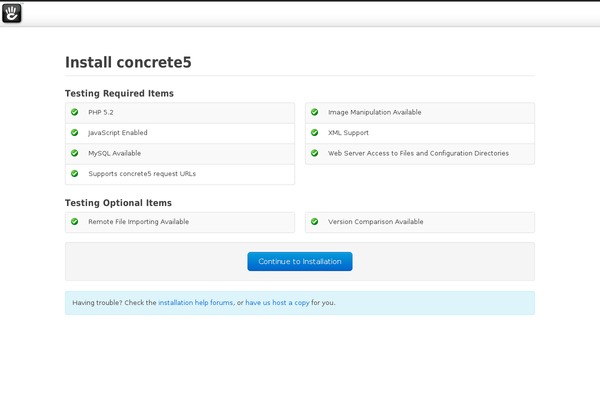Click green check icon beside XML Support
This screenshot has width=600, height=400.
click(315, 132)
